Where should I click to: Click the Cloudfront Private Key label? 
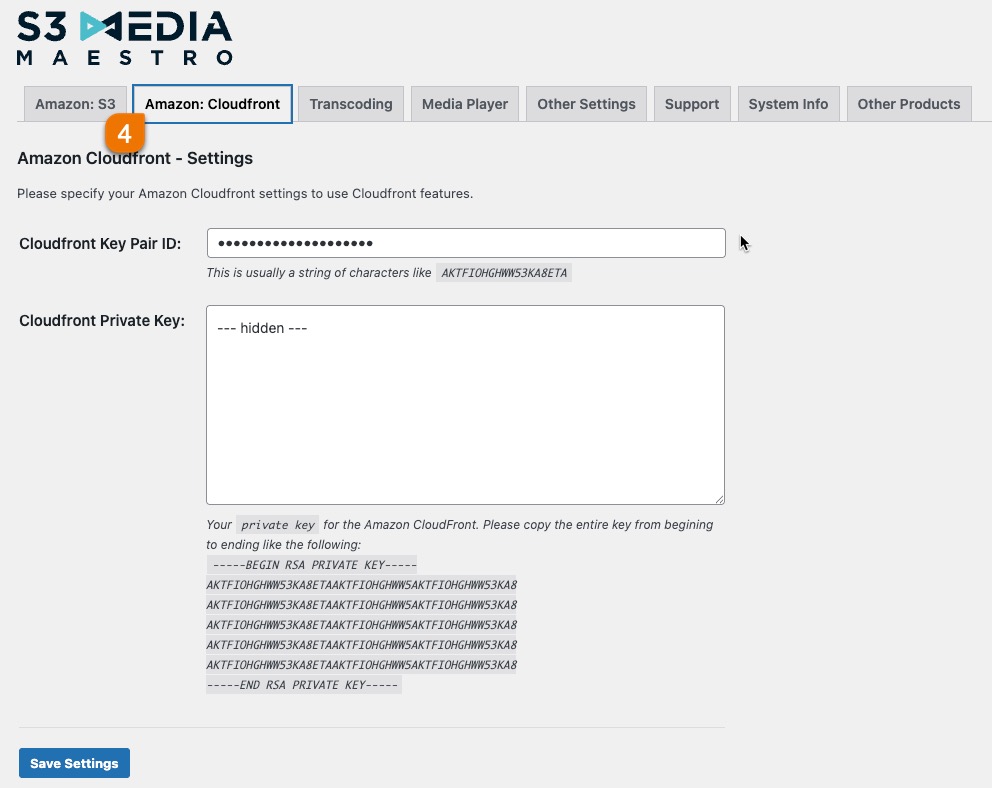point(102,321)
